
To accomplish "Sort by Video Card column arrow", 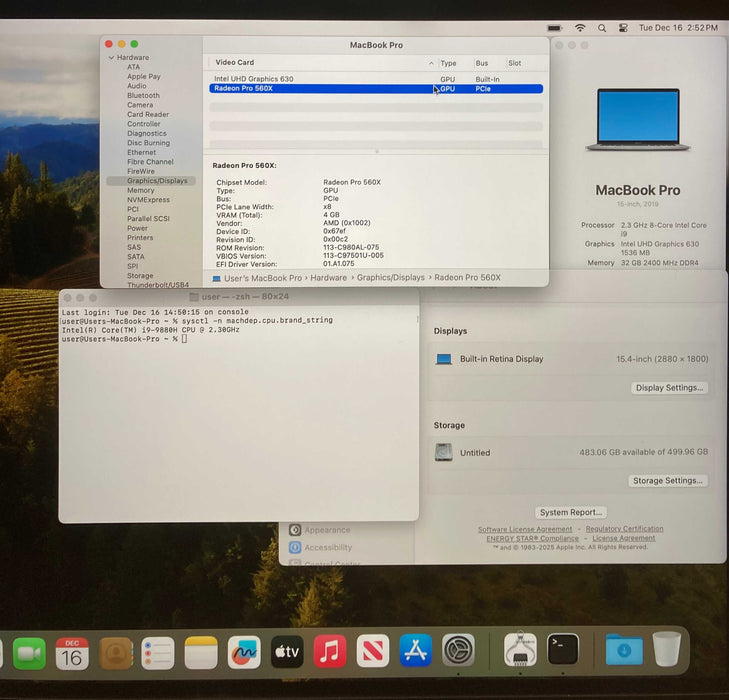I will (431, 63).
